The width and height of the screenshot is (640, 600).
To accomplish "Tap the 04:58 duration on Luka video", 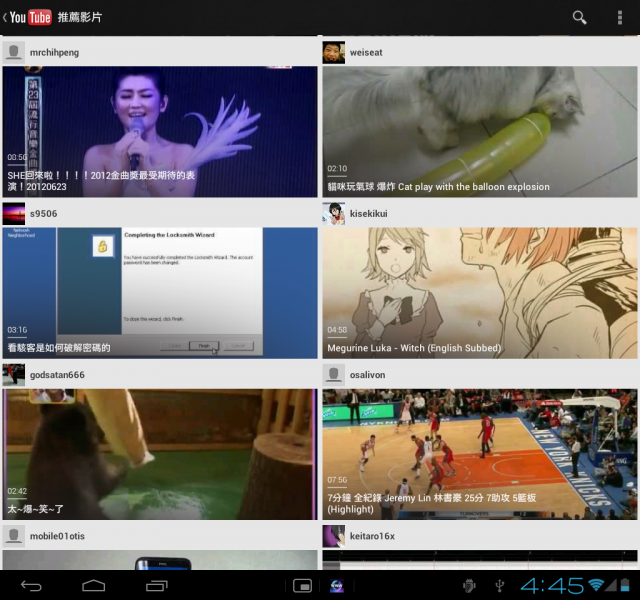I will pyautogui.click(x=337, y=329).
